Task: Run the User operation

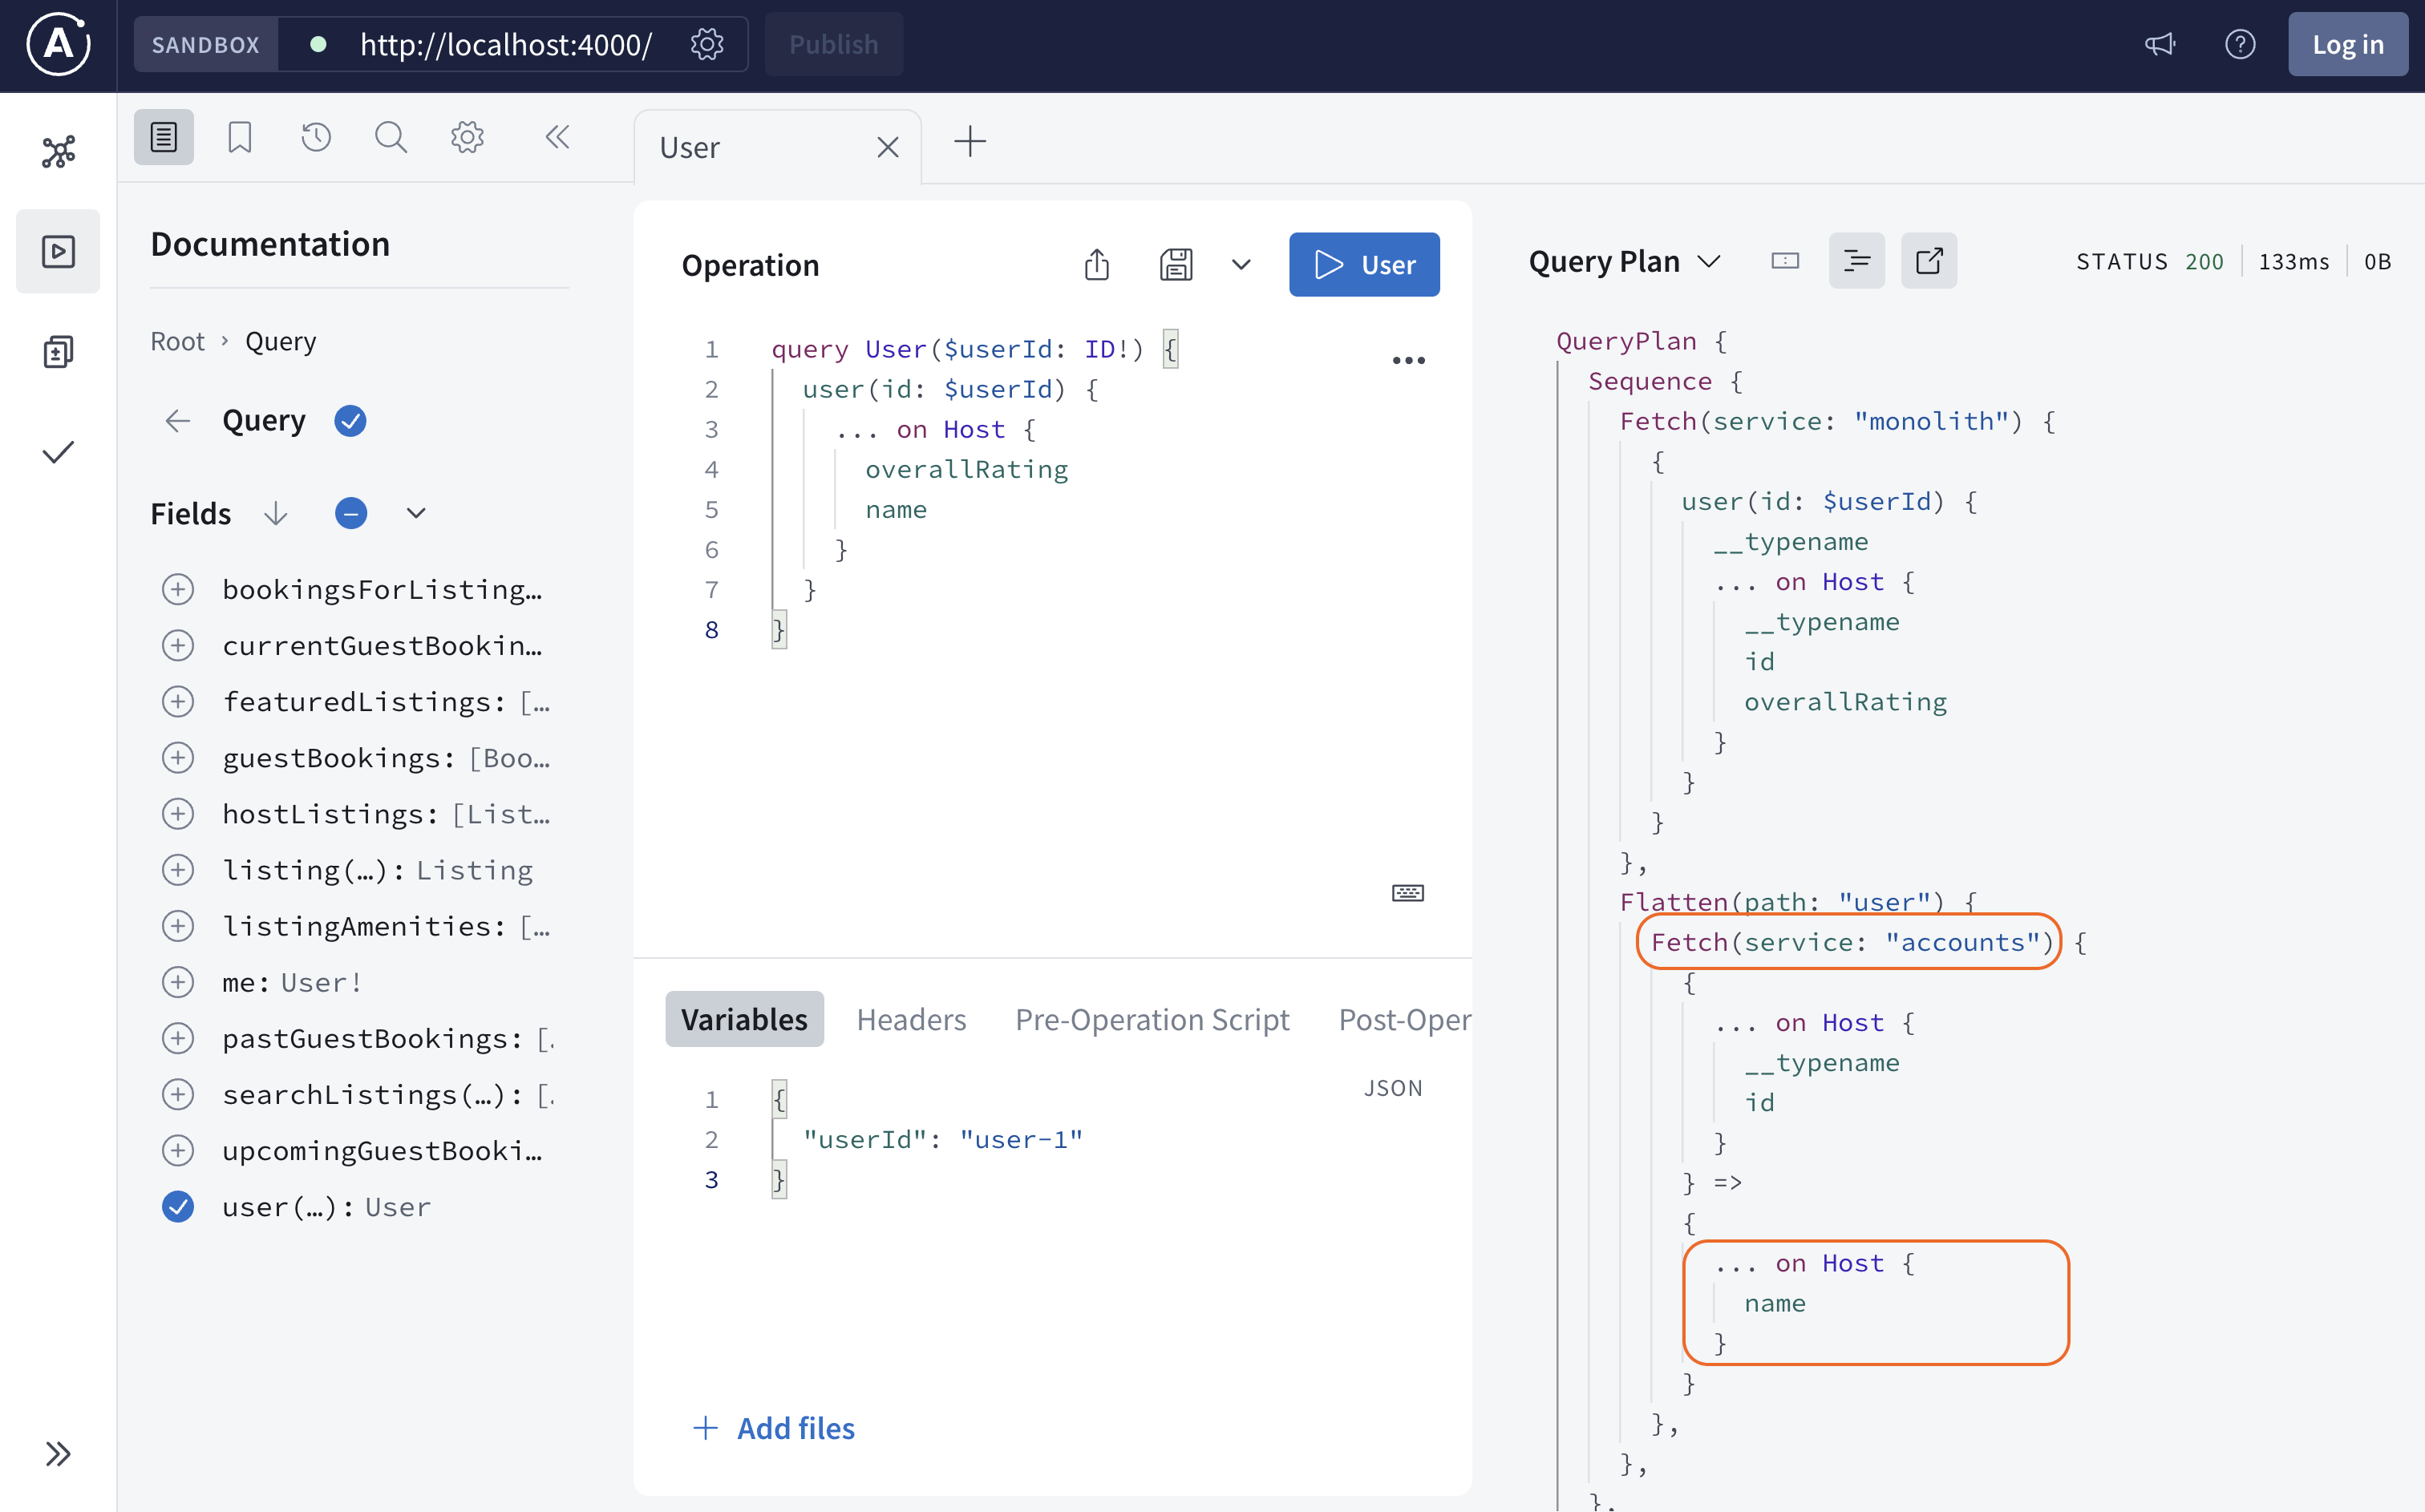Action: [x=1364, y=265]
